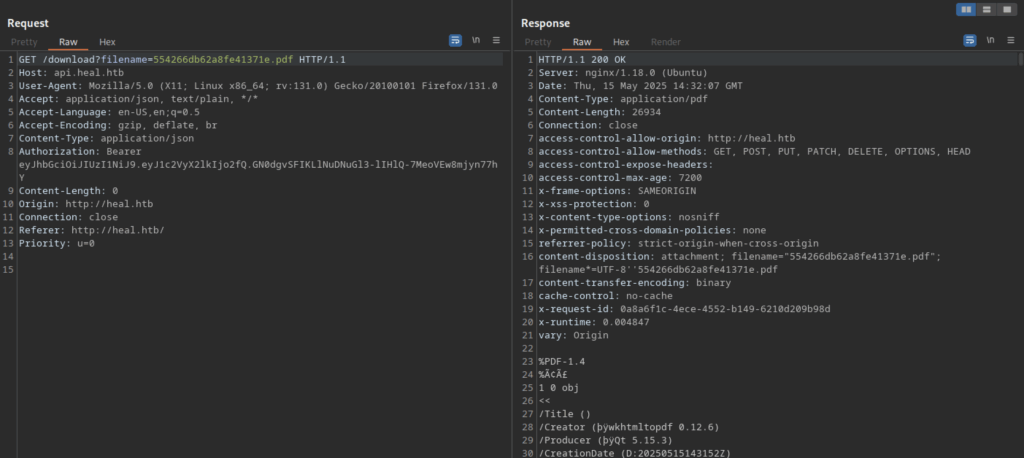Open the Render tab in Response
1024x458 pixels.
[x=665, y=42]
